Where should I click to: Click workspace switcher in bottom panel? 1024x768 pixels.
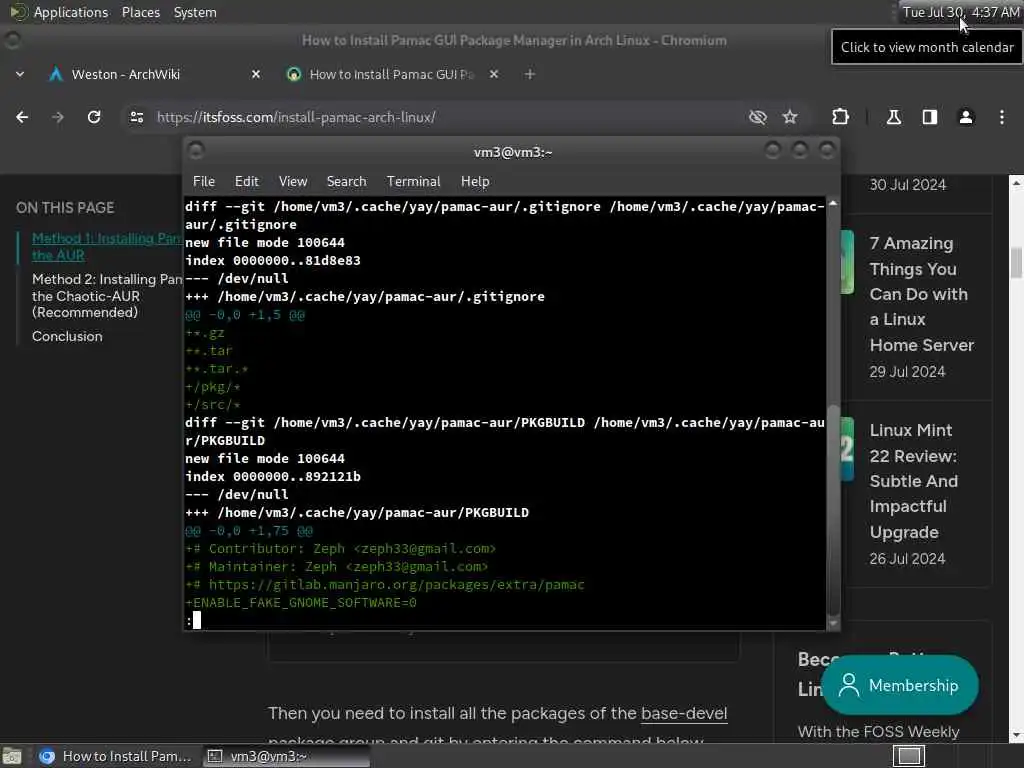click(909, 756)
